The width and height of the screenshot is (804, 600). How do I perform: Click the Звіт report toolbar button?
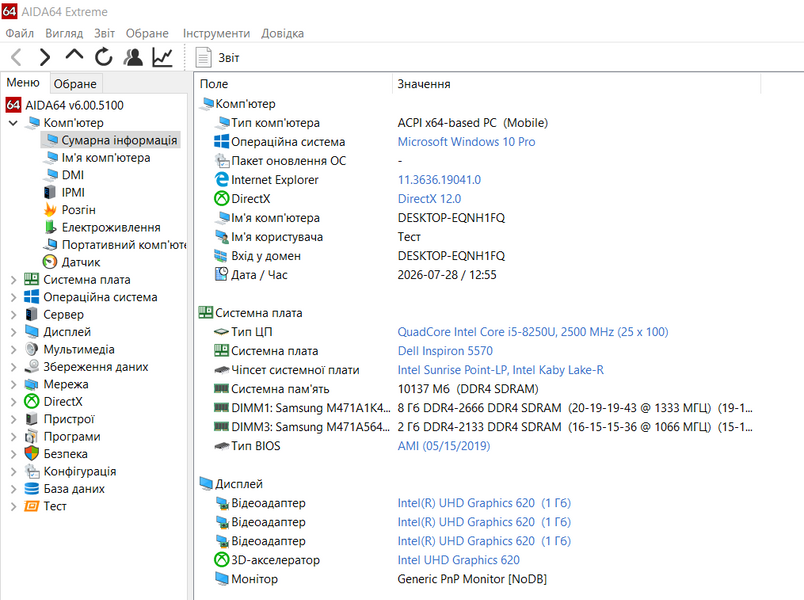(x=217, y=57)
